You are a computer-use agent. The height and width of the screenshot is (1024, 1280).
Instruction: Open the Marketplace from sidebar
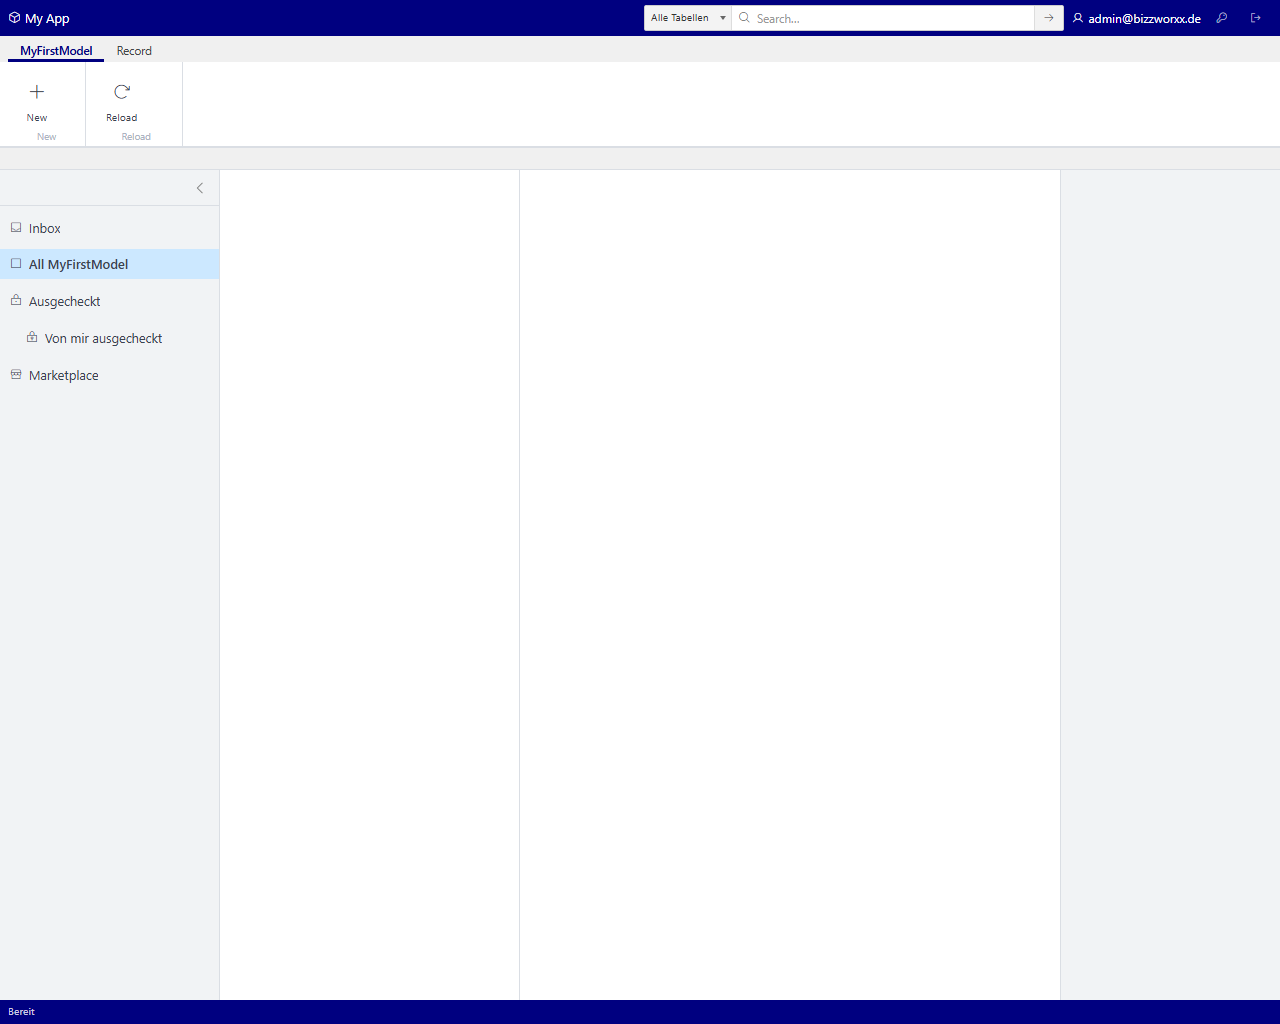tap(63, 376)
